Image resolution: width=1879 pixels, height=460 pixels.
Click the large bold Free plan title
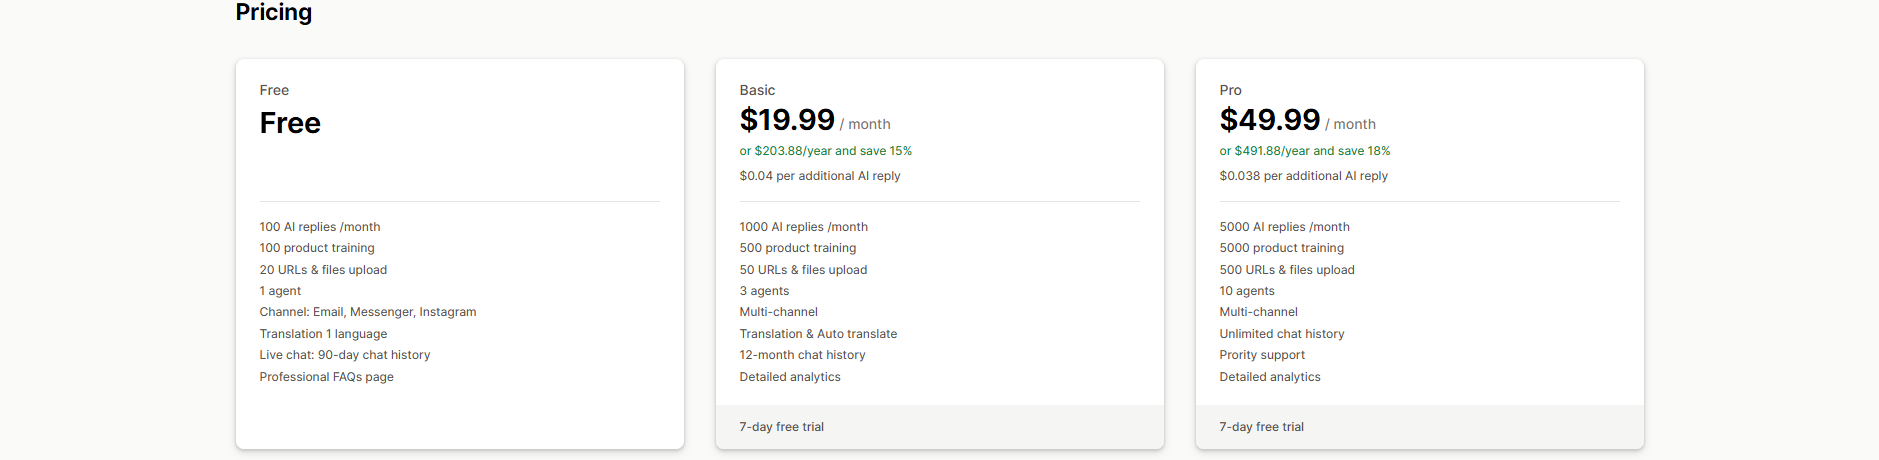point(290,123)
